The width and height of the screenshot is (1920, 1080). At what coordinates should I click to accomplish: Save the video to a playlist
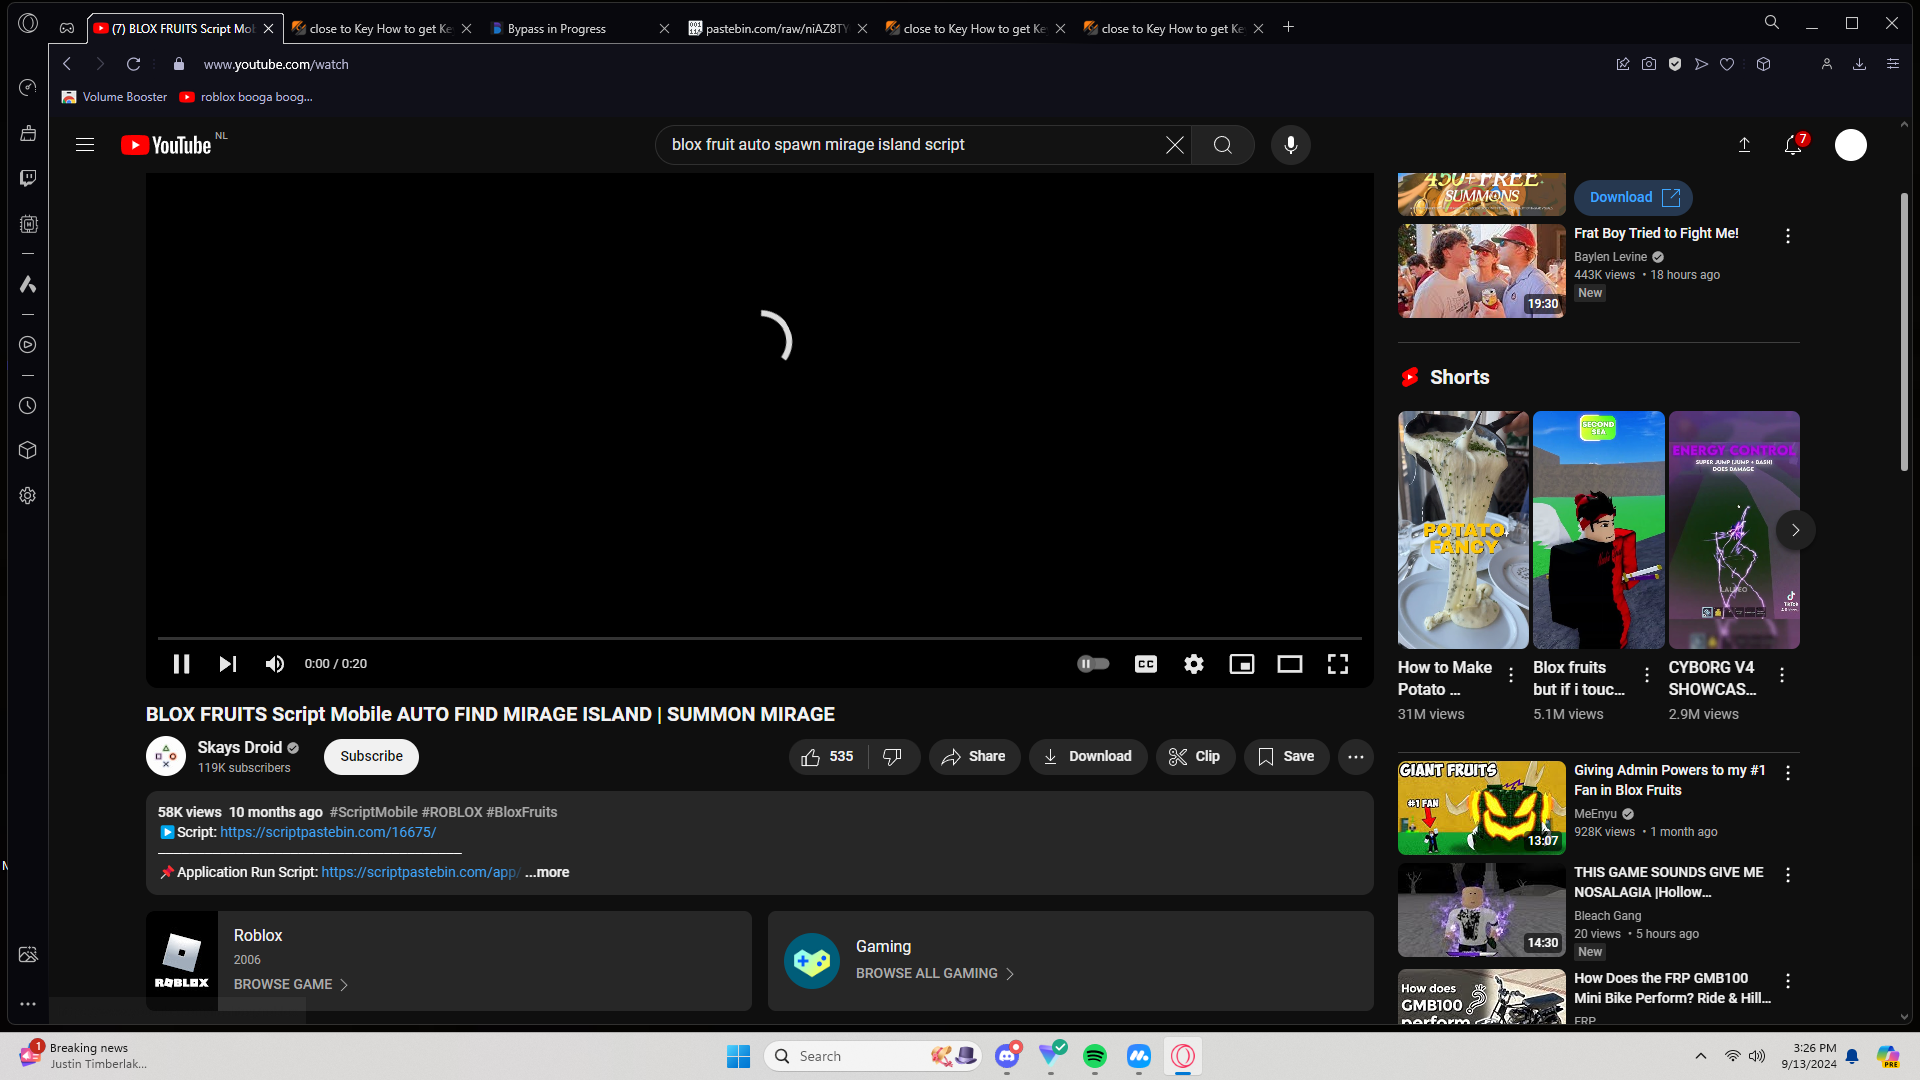tap(1287, 757)
